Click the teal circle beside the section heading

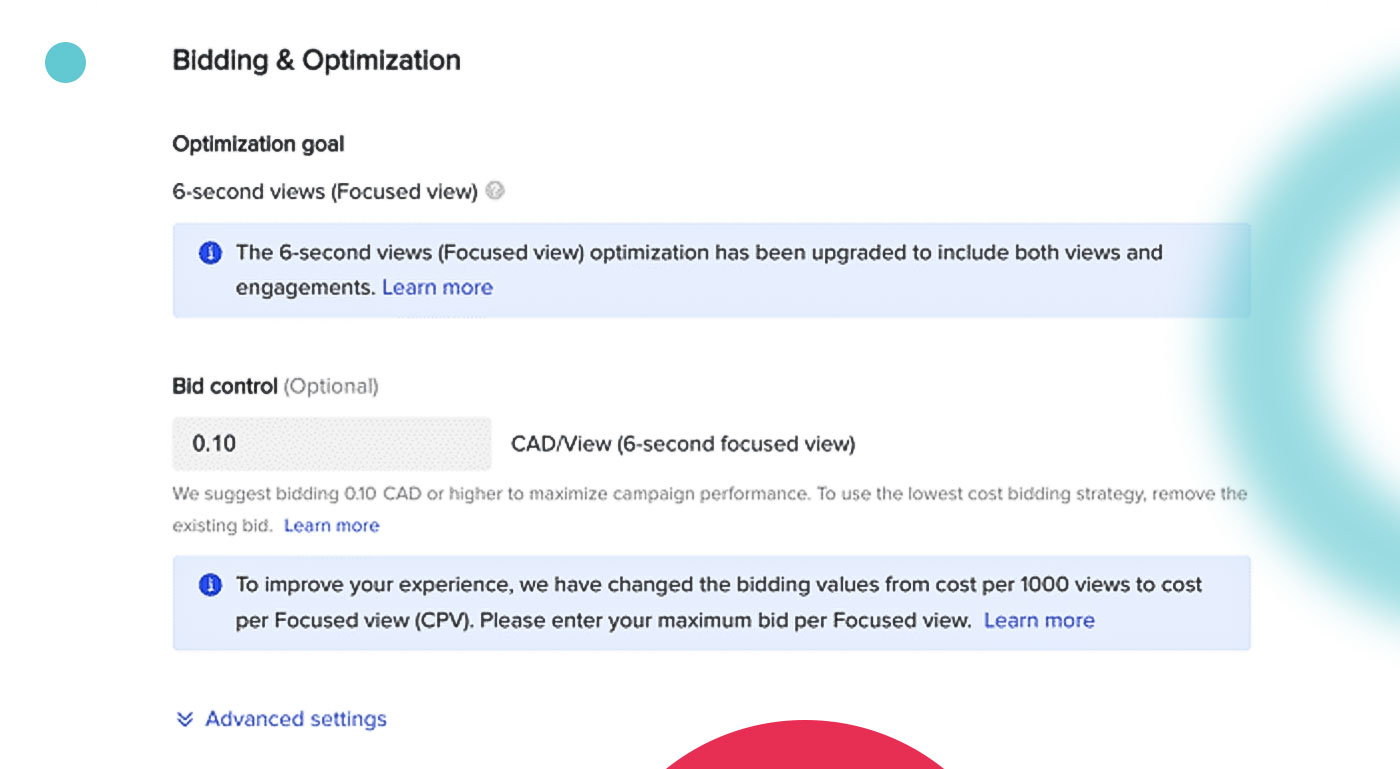(65, 62)
